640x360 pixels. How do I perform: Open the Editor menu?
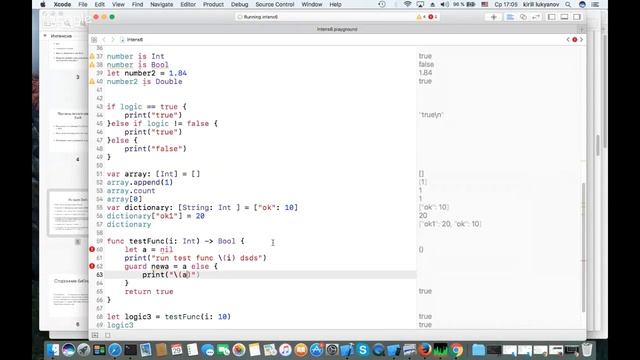[188, 4]
